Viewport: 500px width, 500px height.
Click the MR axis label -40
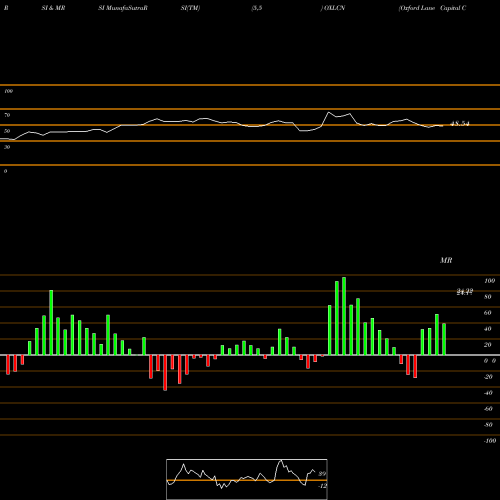point(488,393)
